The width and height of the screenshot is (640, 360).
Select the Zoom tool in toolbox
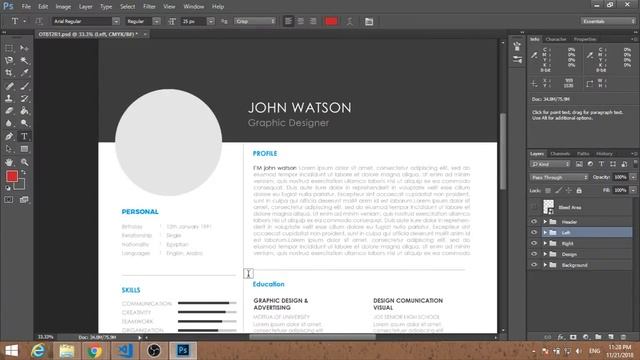click(24, 162)
